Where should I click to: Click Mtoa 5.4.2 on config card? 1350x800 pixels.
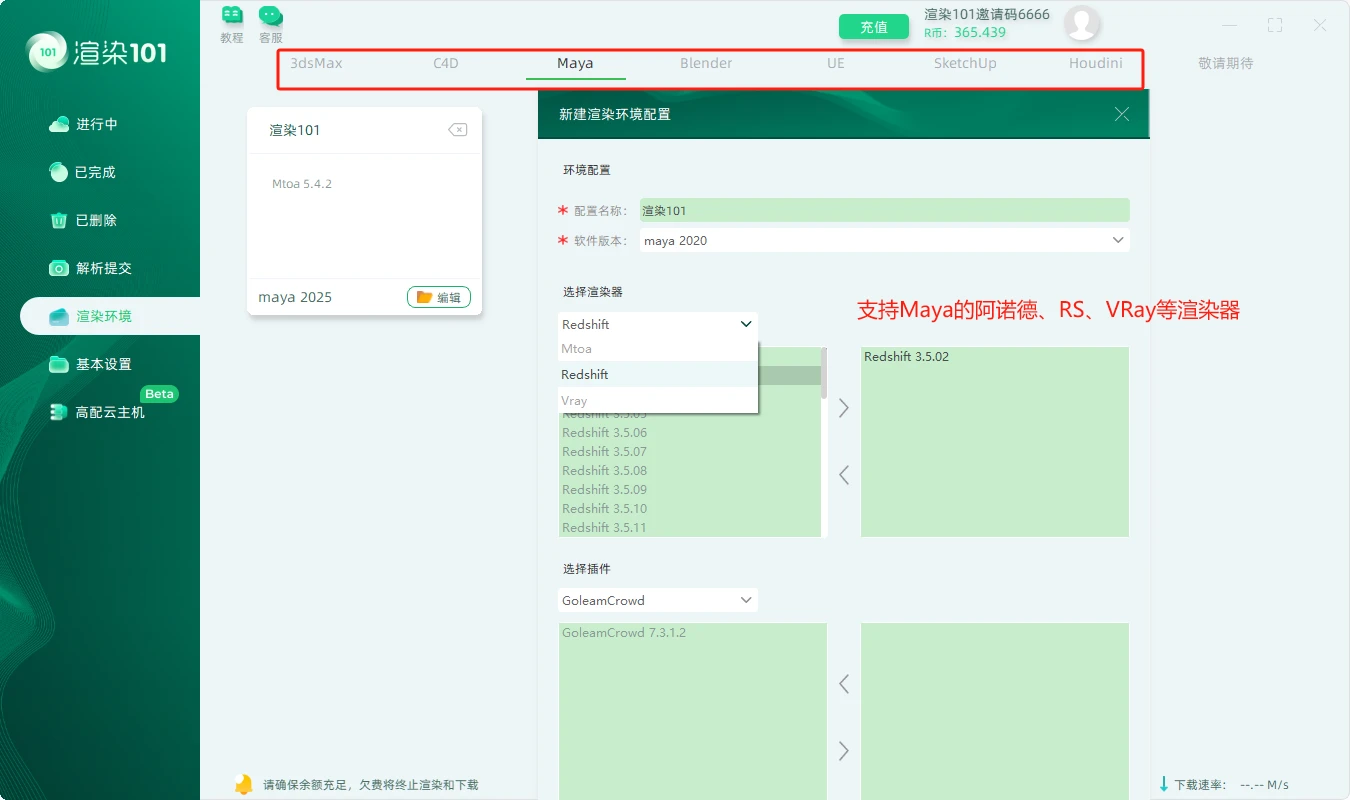tap(301, 184)
